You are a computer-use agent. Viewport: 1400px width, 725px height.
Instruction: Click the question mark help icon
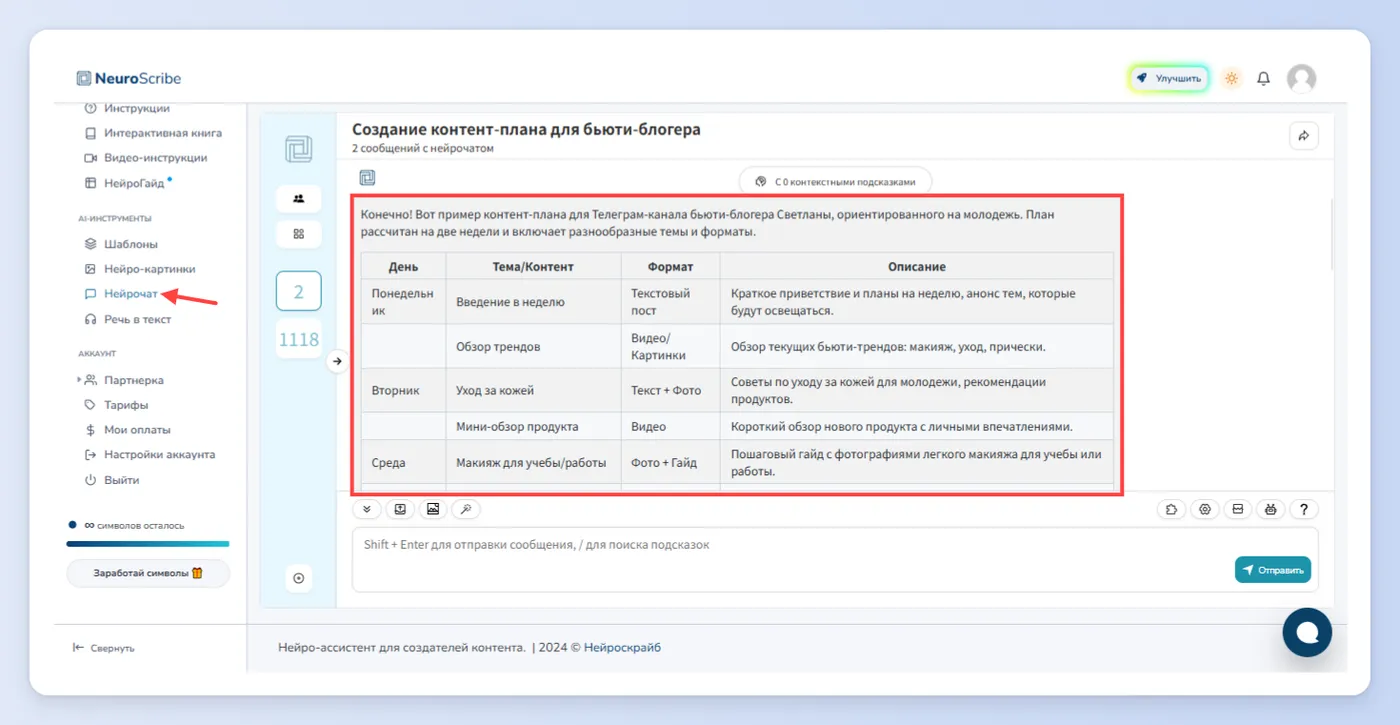click(1304, 509)
